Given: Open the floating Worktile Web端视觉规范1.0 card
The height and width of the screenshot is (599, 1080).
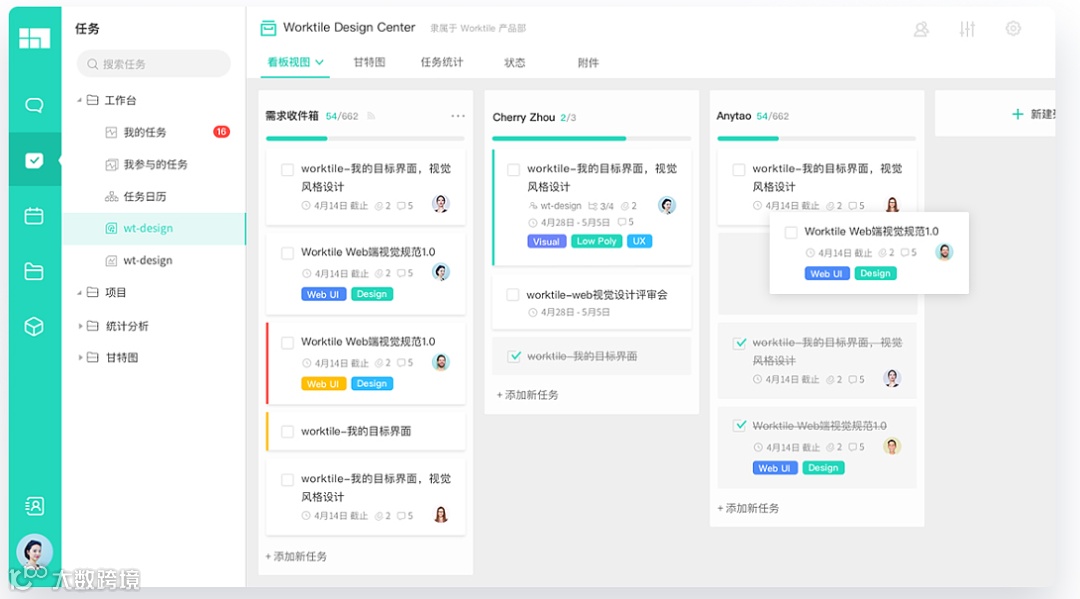Looking at the screenshot, I should coord(869,253).
